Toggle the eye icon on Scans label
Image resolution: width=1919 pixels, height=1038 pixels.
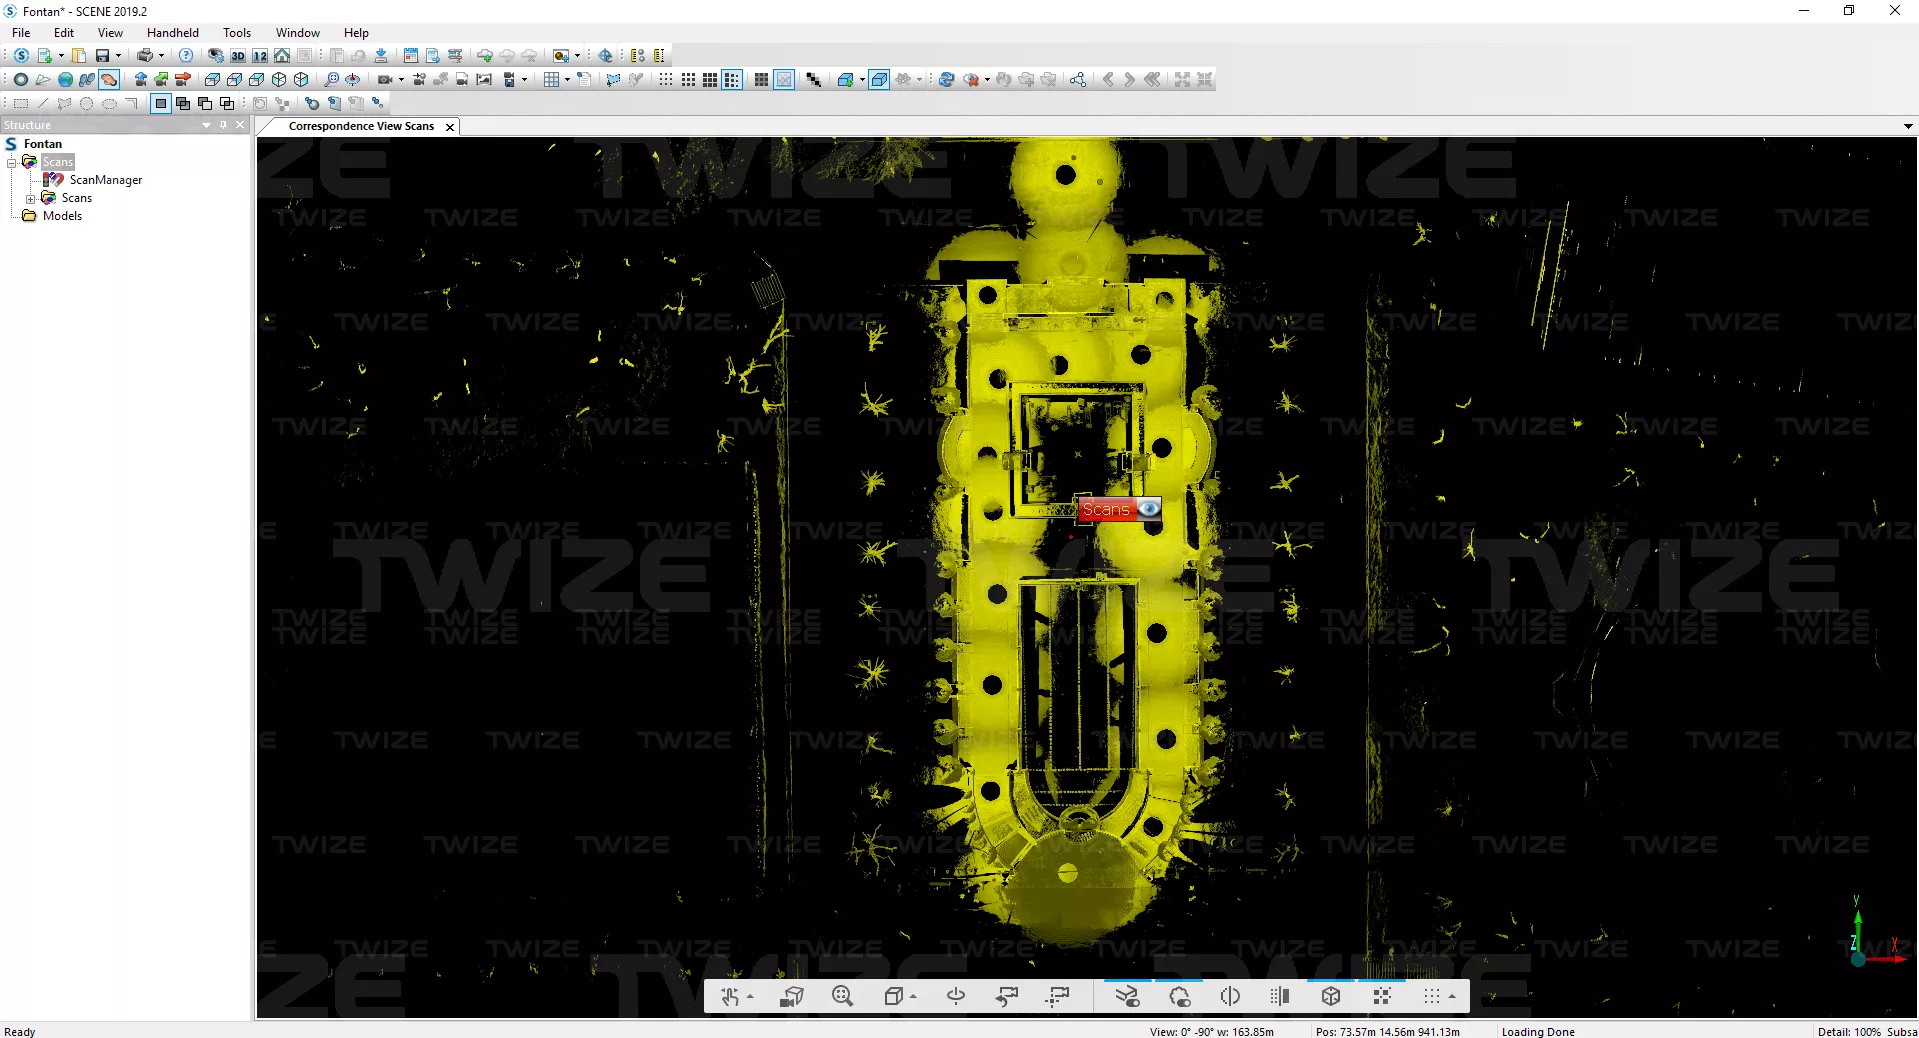[1148, 509]
